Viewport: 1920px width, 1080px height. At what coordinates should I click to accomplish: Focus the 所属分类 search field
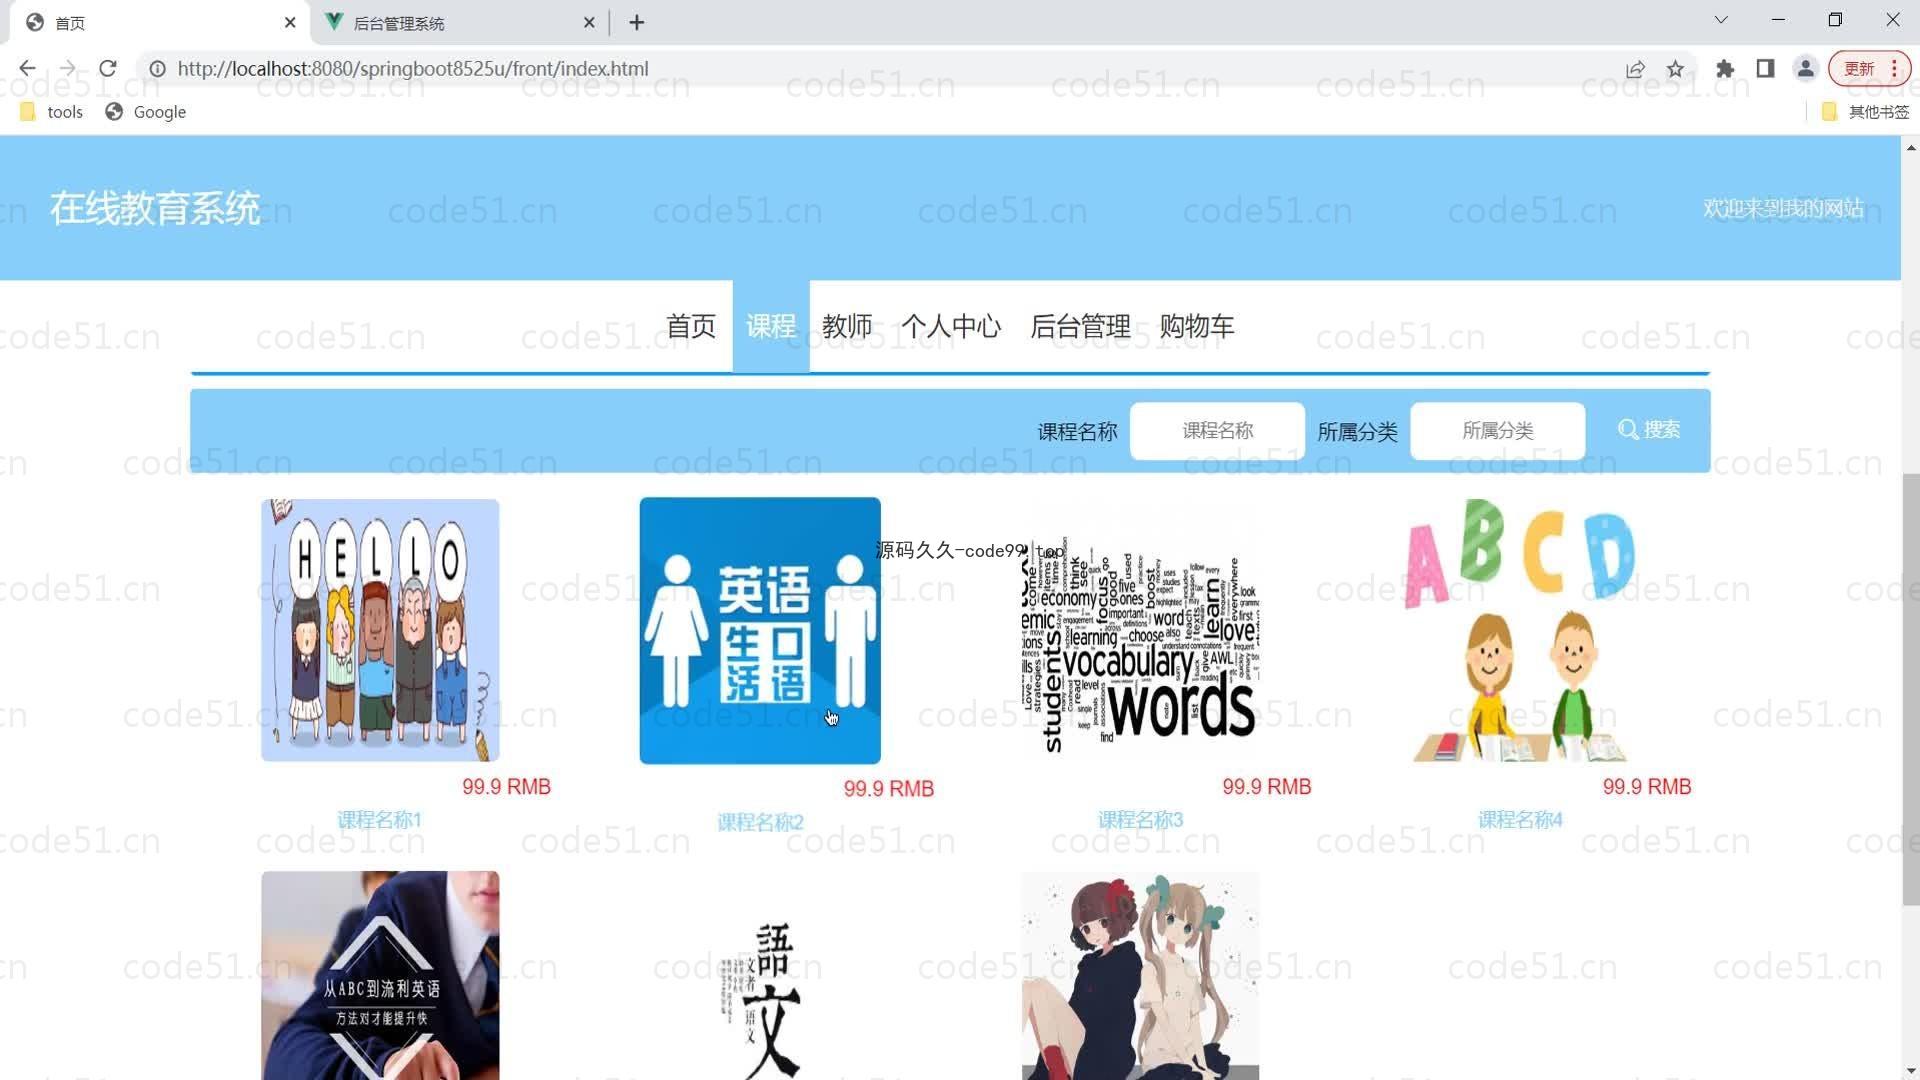(x=1497, y=431)
